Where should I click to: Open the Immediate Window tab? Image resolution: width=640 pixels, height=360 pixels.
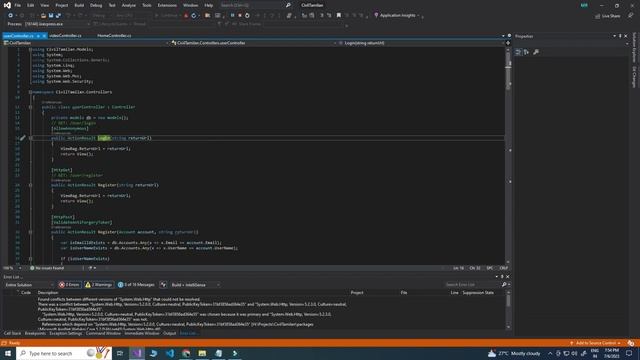pos(142,333)
